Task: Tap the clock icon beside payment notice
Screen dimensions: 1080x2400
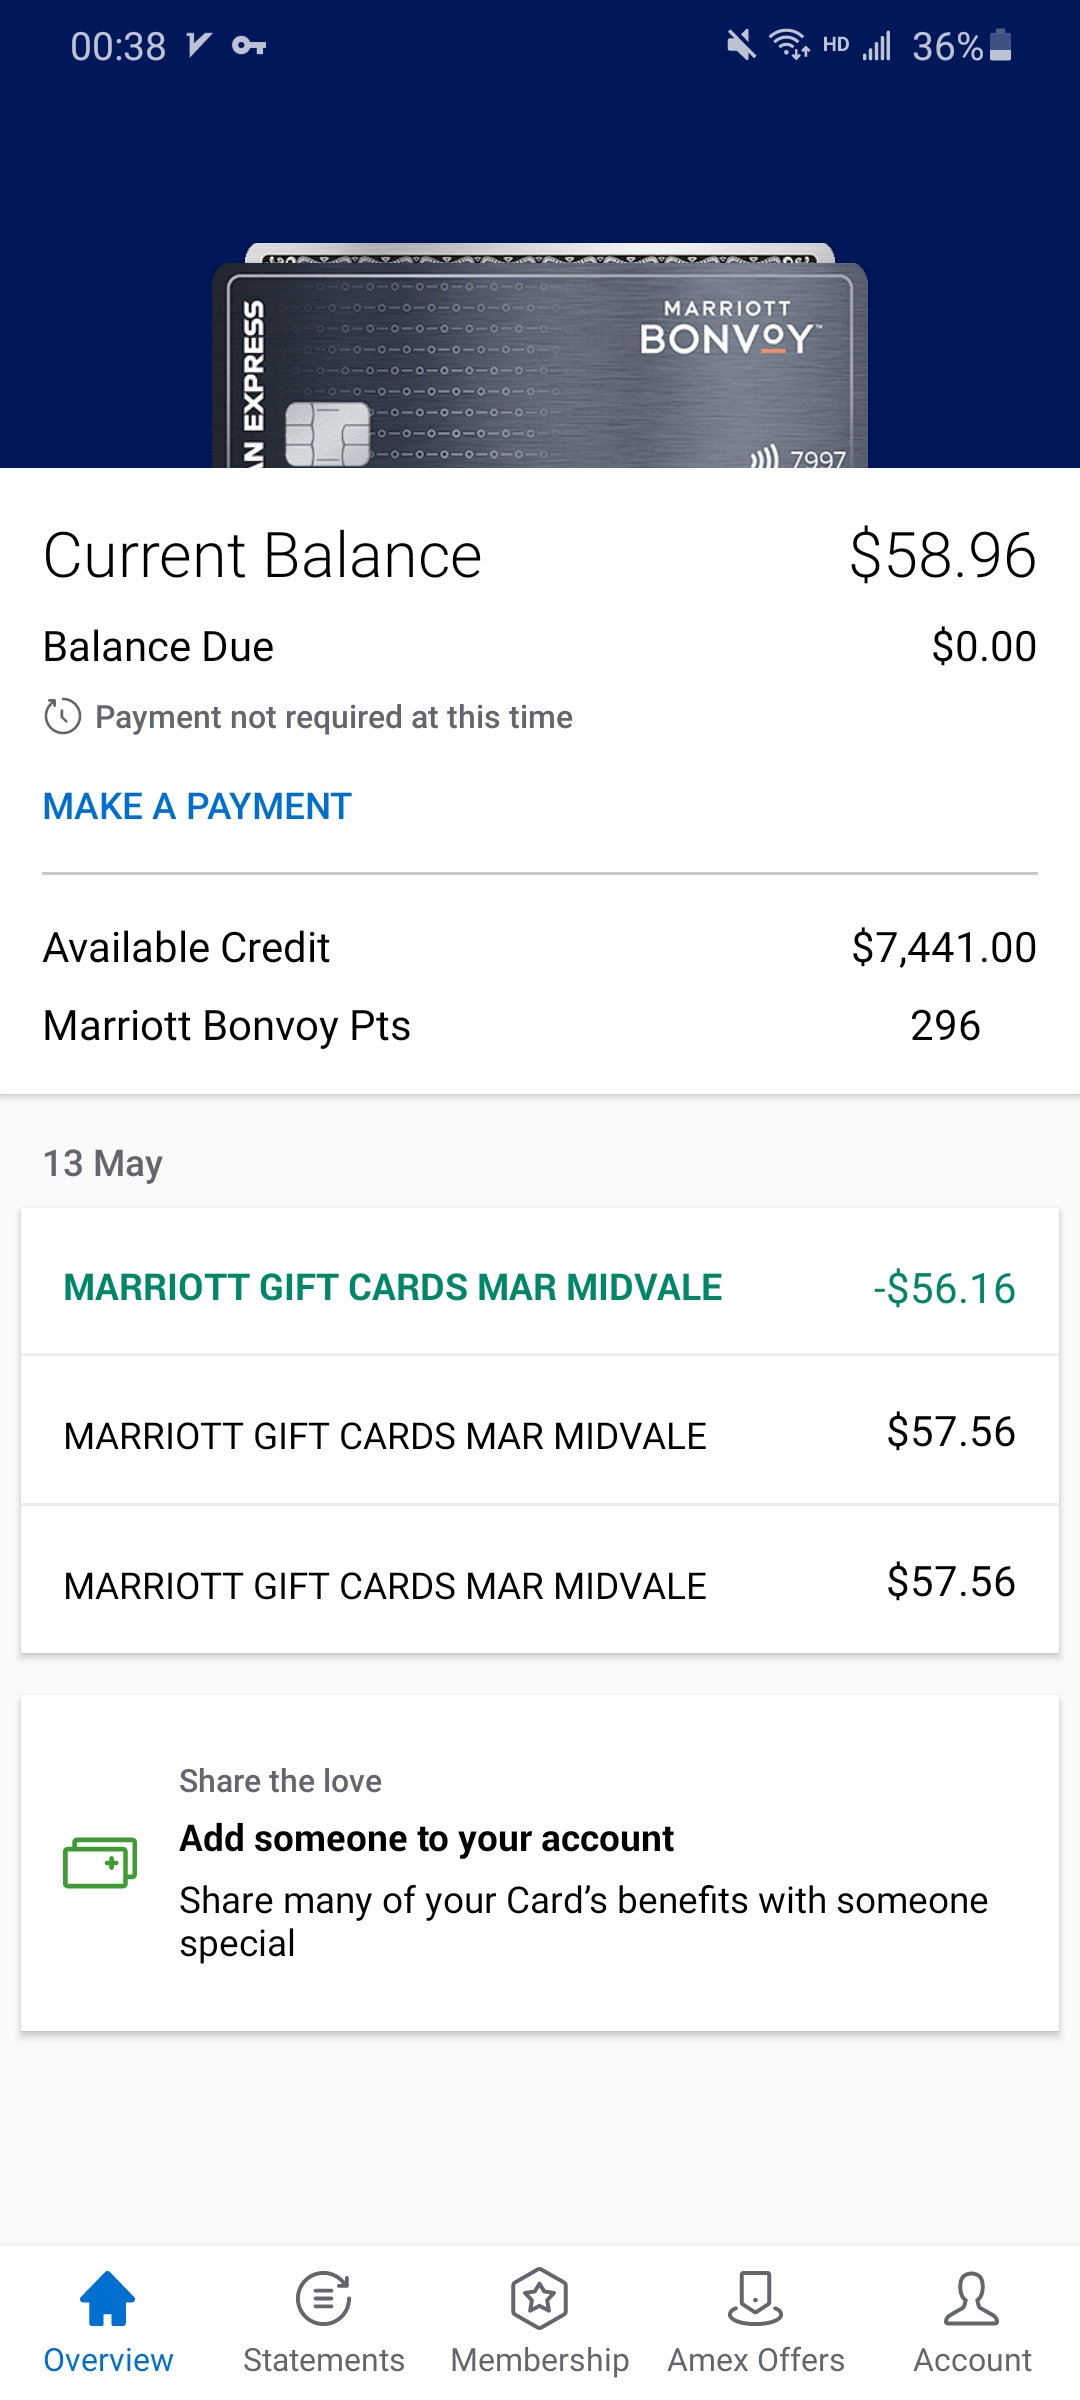Action: [x=62, y=716]
